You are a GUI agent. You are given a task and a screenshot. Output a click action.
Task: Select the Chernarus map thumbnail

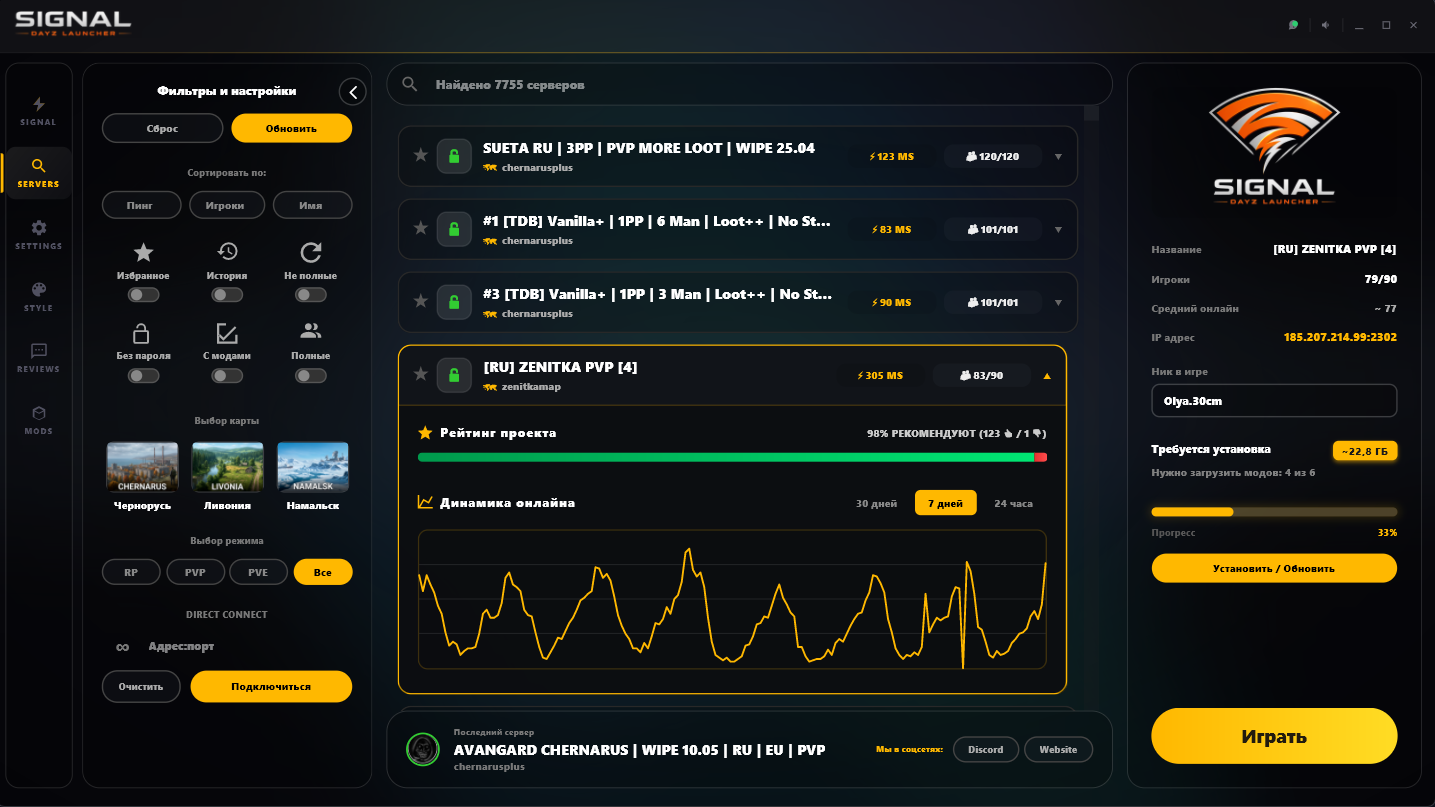coord(142,467)
